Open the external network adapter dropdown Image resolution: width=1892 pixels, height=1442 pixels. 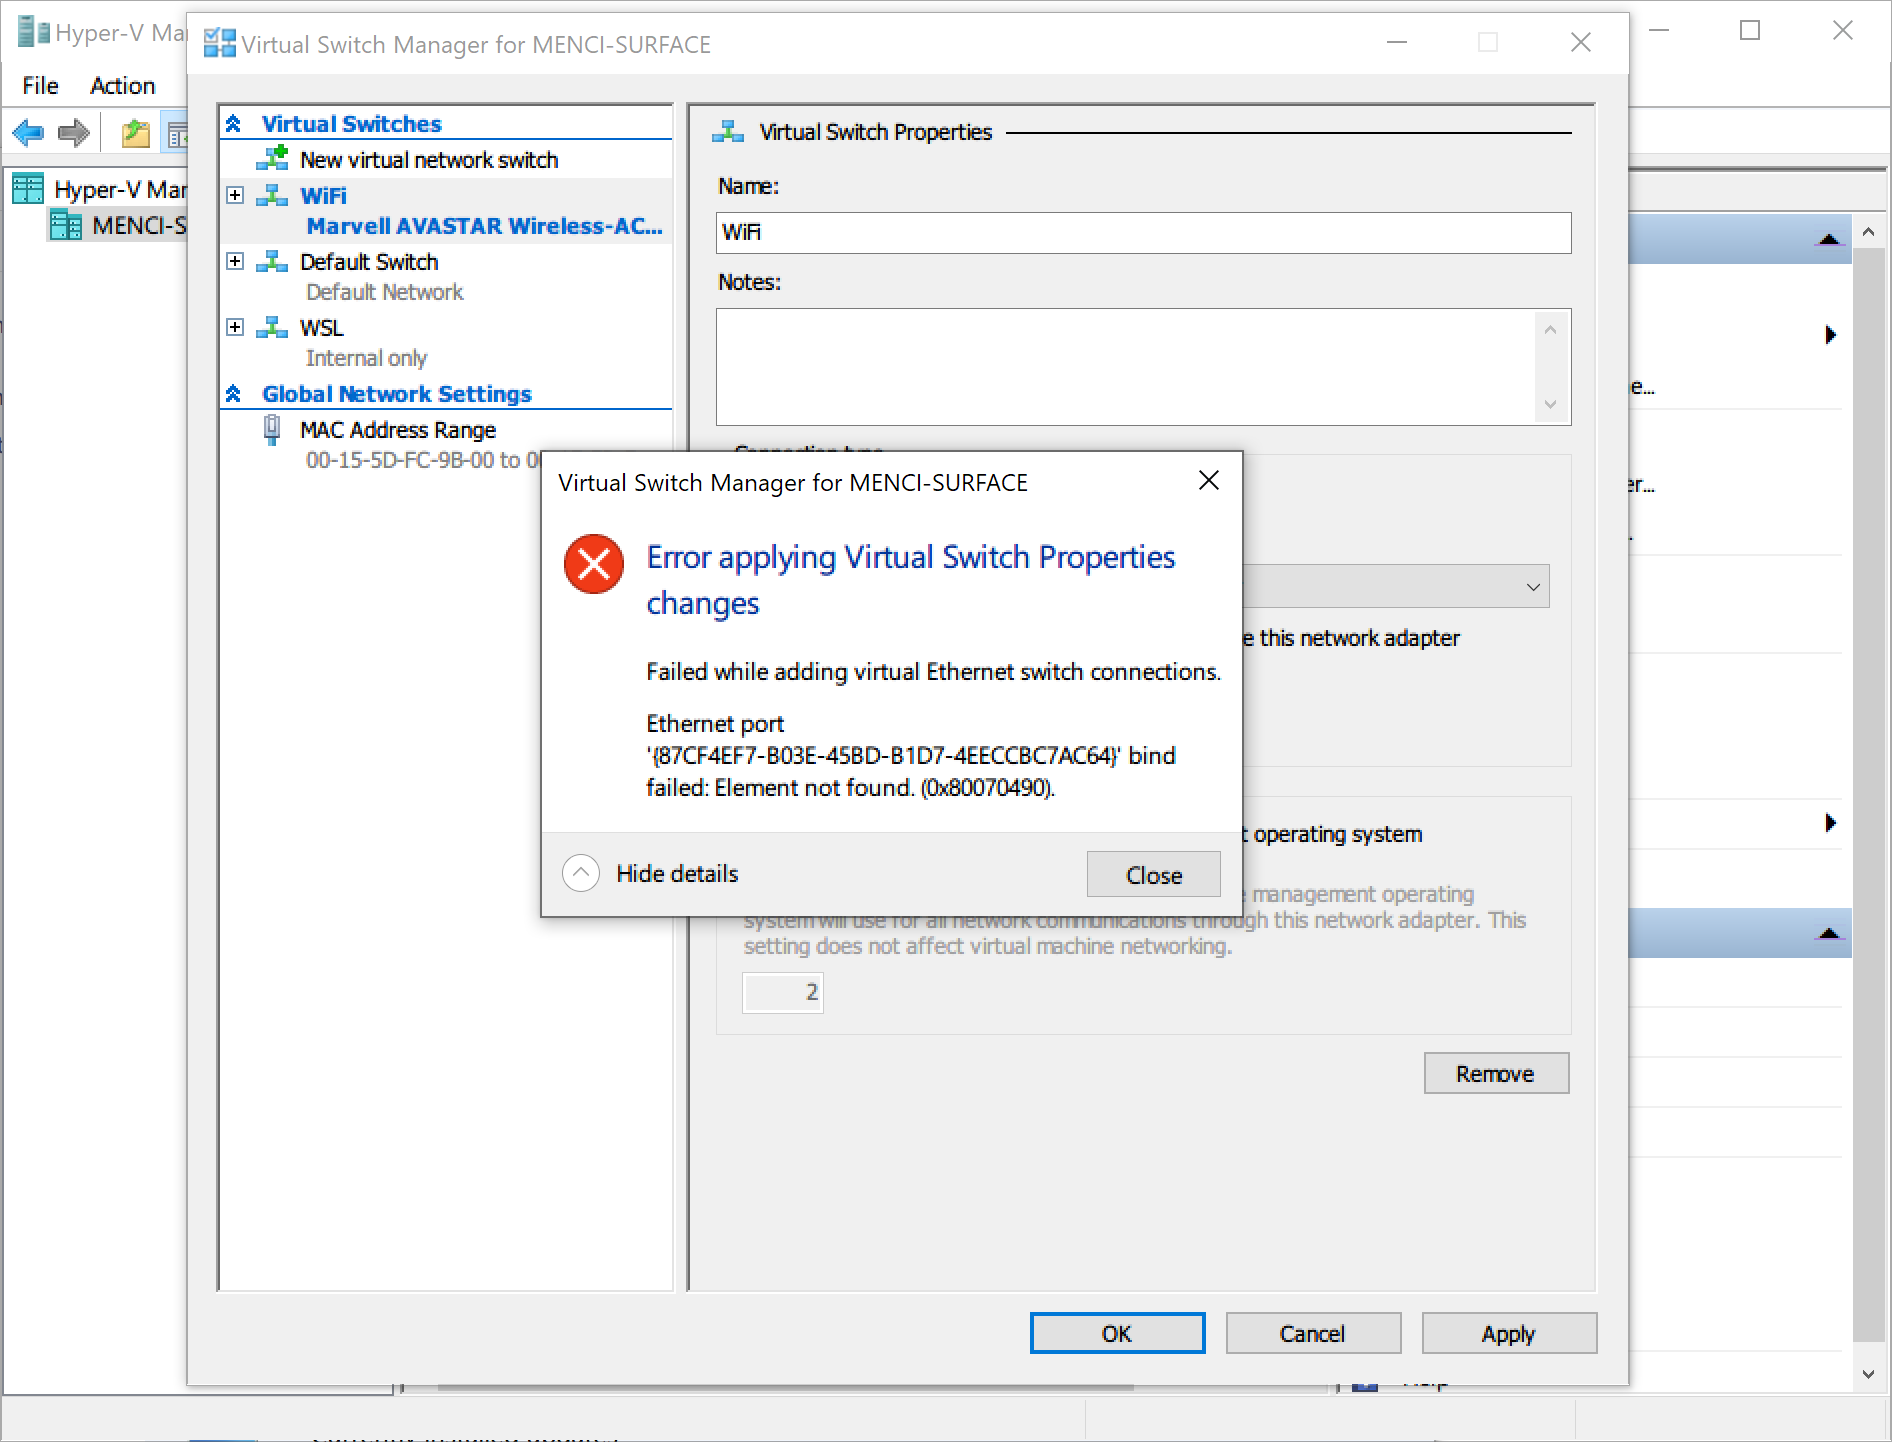1532,587
